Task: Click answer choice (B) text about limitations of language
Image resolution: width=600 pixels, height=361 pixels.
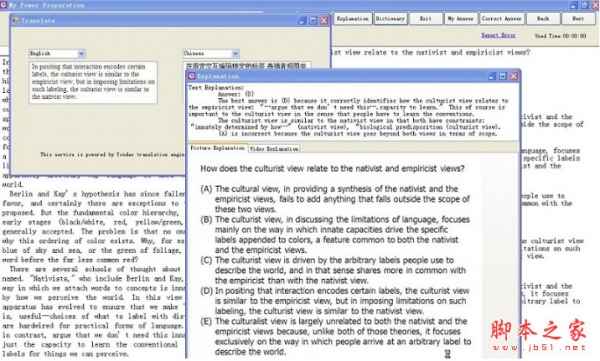Action: tap(335, 235)
